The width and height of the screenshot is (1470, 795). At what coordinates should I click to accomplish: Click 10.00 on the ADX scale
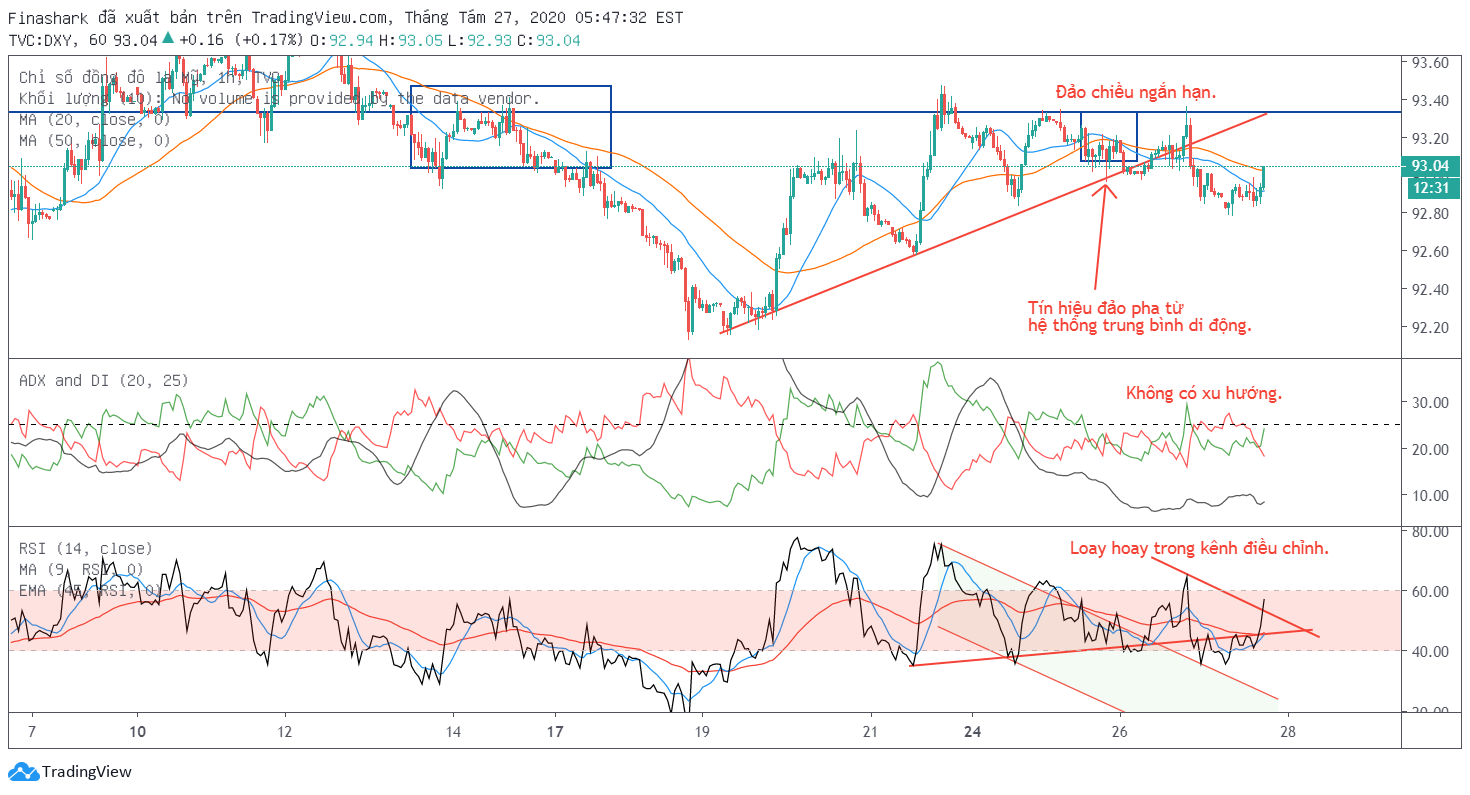[x=1429, y=495]
